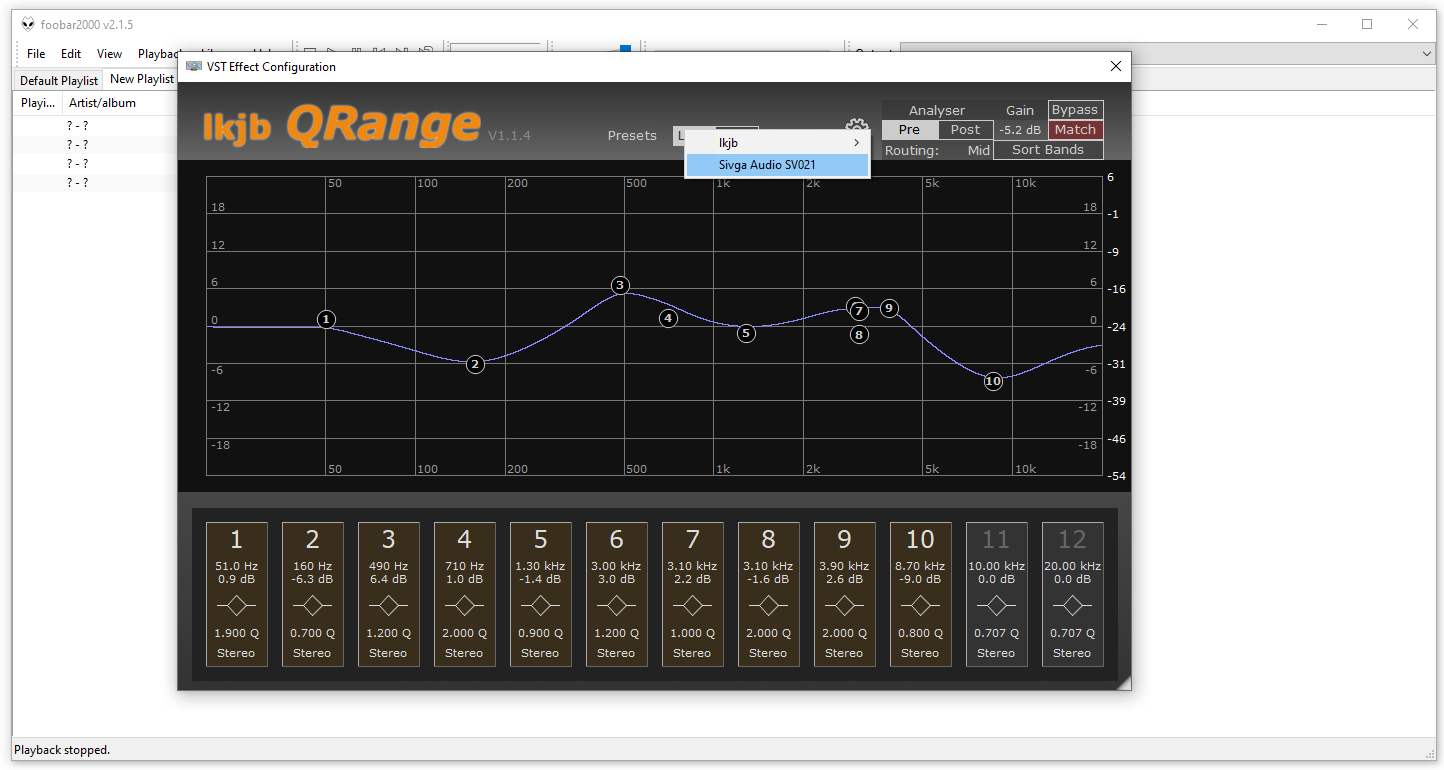Viewport: 1444px width, 770px height.
Task: Open the QRange settings gear
Action: coord(856,126)
